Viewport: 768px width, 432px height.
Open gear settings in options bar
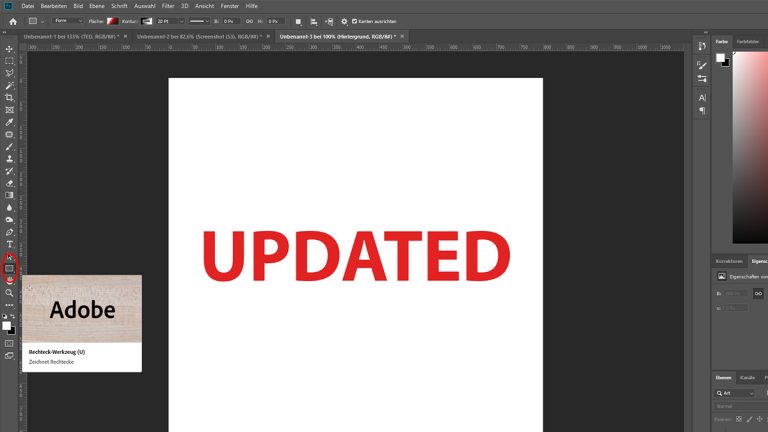(344, 22)
